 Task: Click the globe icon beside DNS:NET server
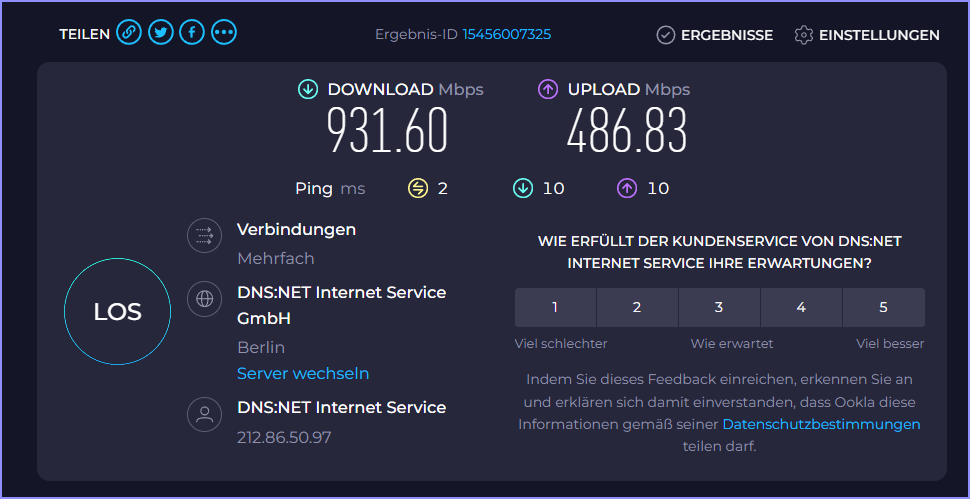pyautogui.click(x=204, y=299)
